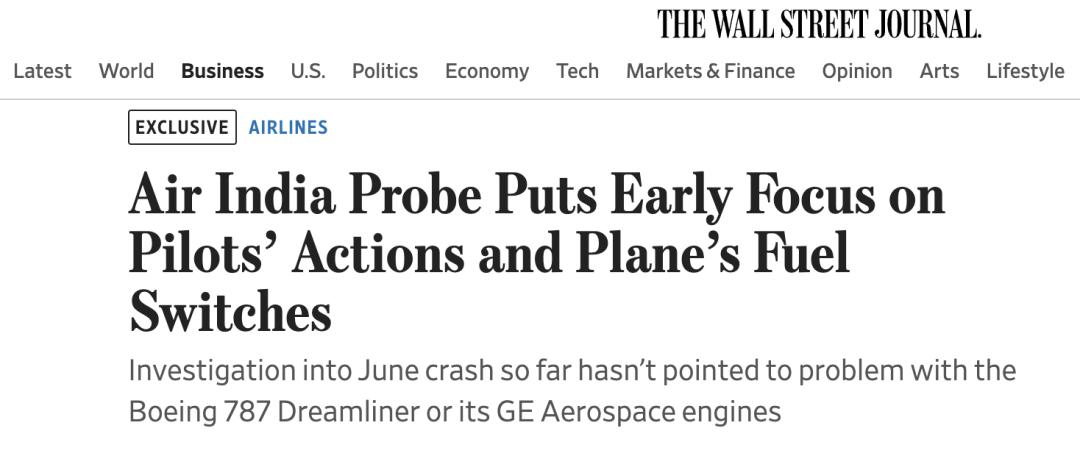Open the U.S. news section
This screenshot has height=456, width=1080.
tap(307, 71)
